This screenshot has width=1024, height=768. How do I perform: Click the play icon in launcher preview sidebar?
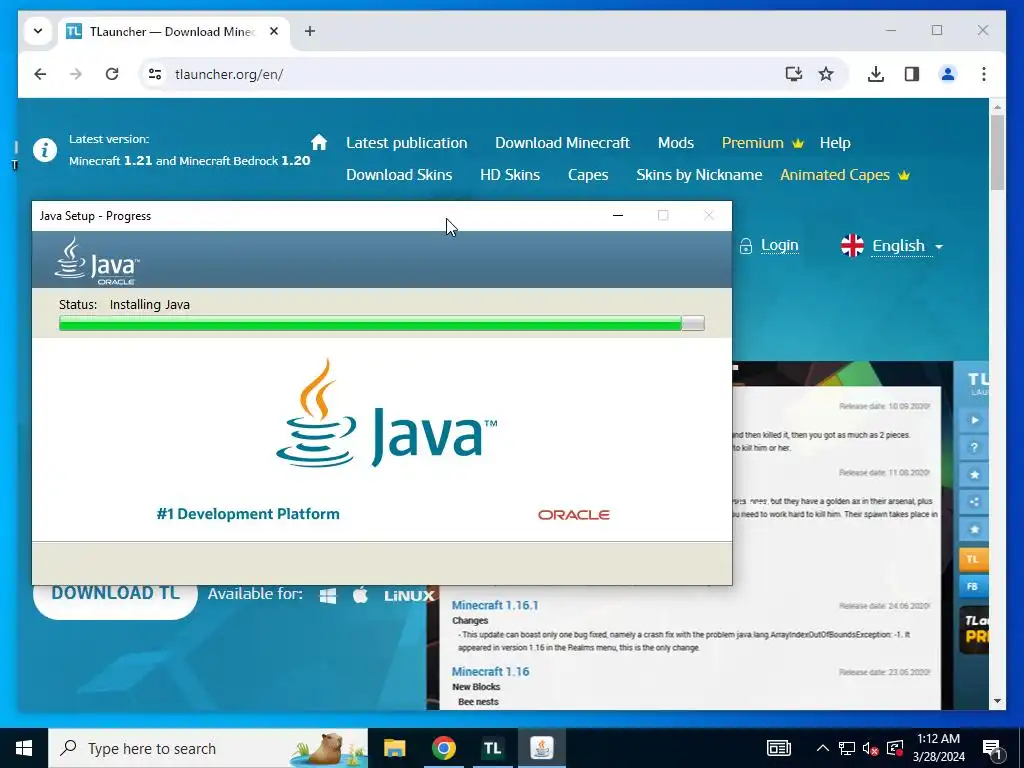point(974,420)
